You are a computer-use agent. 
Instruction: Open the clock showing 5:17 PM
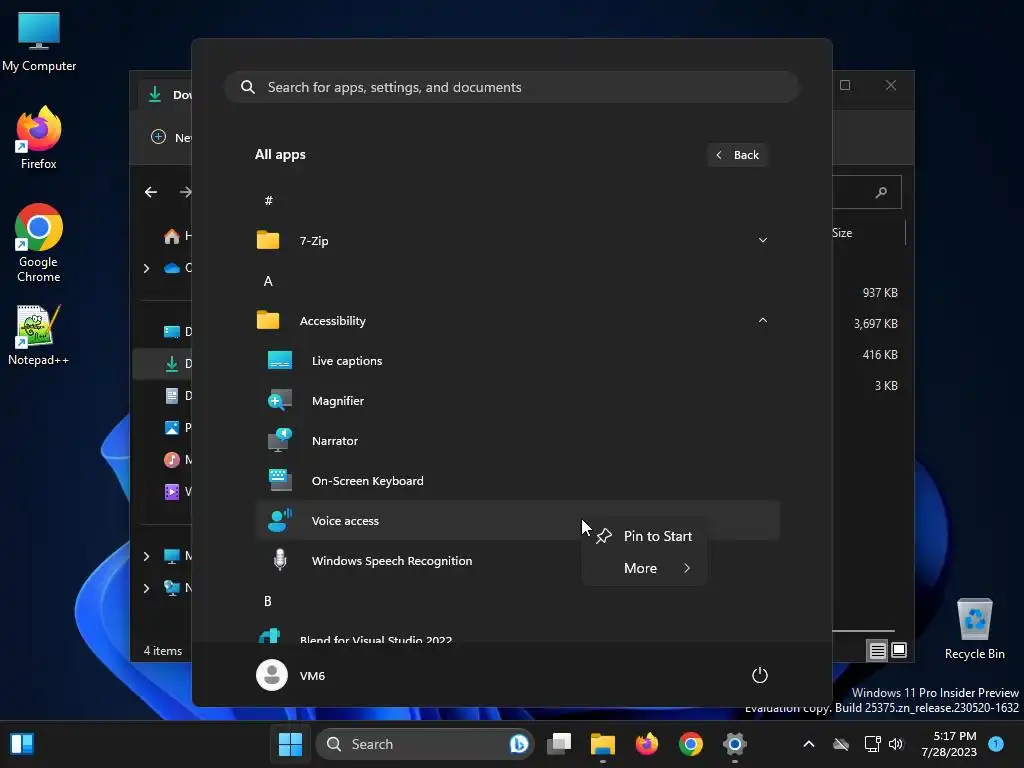948,744
